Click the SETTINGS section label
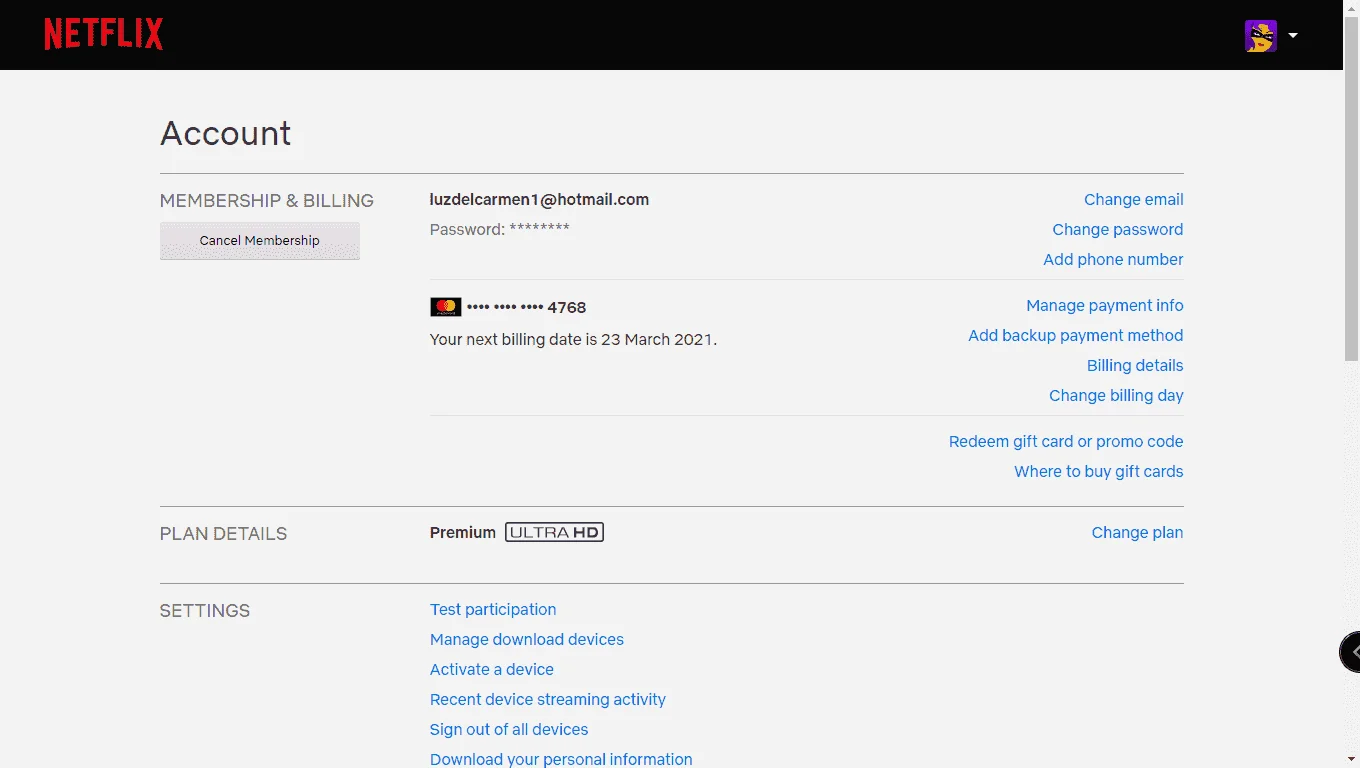The height and width of the screenshot is (768, 1360). (x=205, y=611)
